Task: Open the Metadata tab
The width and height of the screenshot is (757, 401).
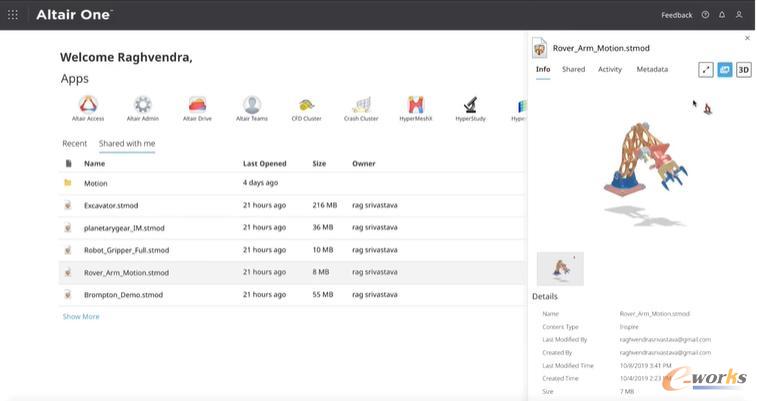Action: [652, 69]
